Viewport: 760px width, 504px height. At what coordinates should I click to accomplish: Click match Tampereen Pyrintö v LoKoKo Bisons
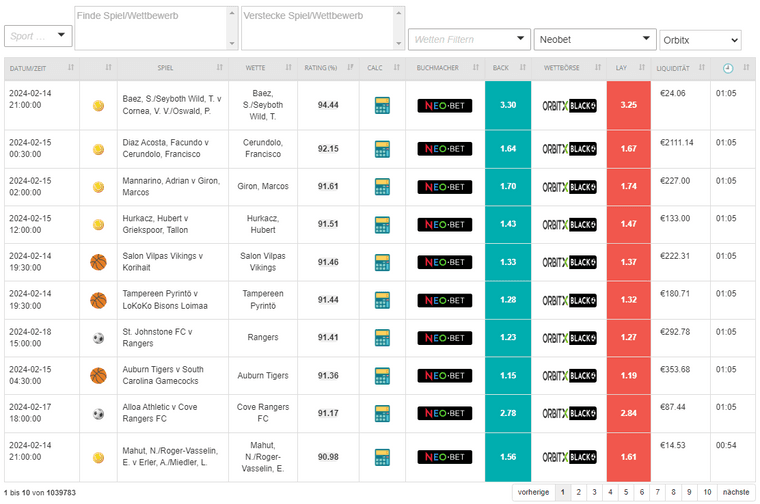click(x=165, y=300)
